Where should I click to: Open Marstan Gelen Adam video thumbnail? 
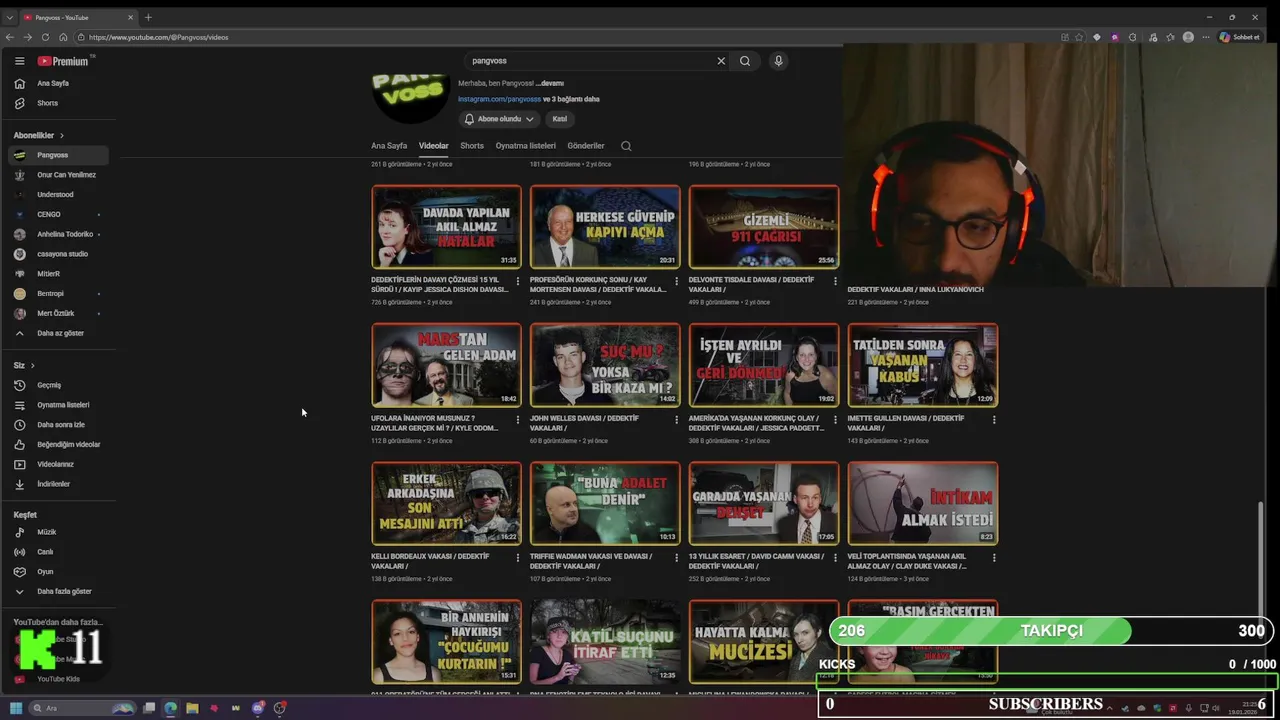pos(446,365)
